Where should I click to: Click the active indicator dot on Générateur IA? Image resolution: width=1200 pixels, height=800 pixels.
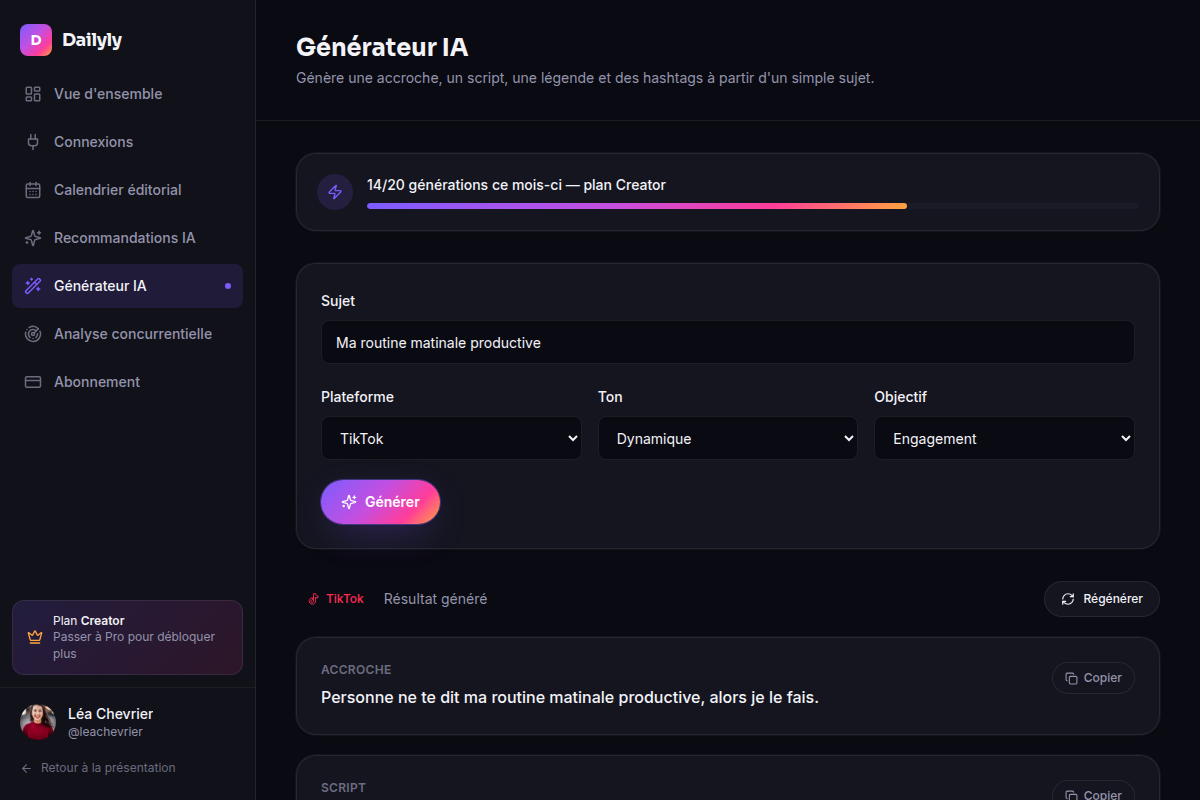[228, 286]
